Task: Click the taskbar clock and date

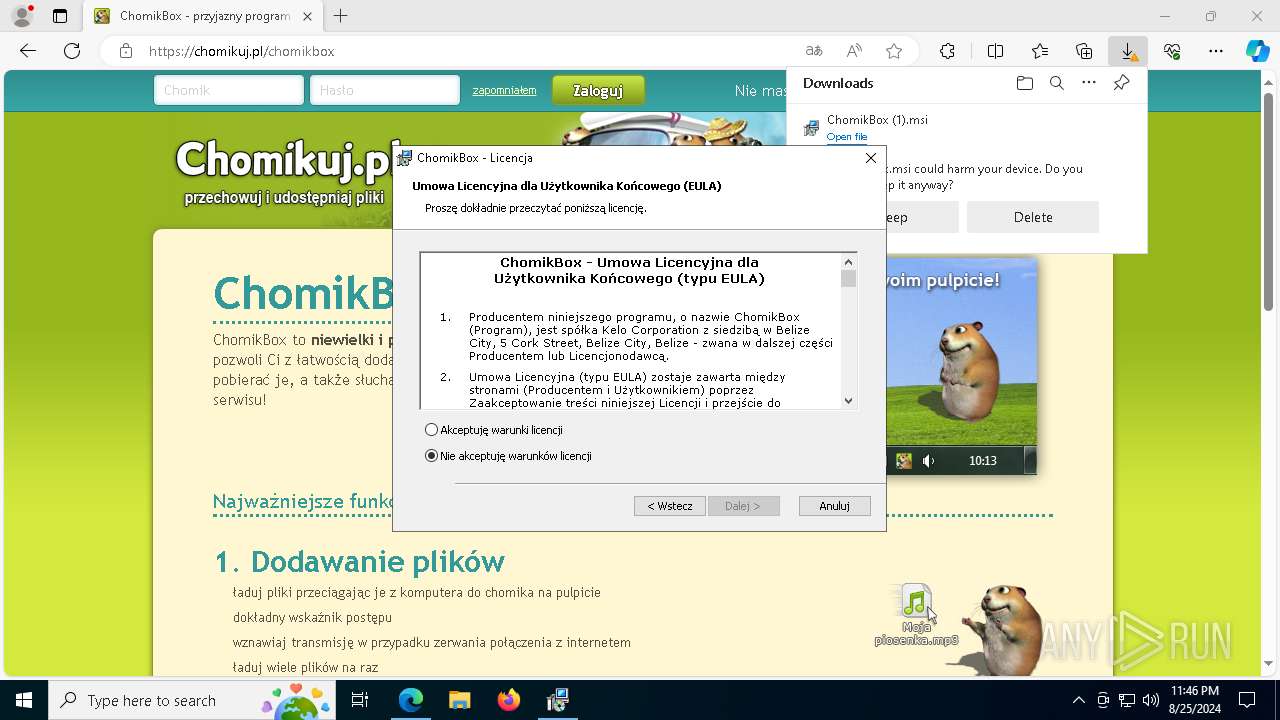Action: [x=1194, y=700]
